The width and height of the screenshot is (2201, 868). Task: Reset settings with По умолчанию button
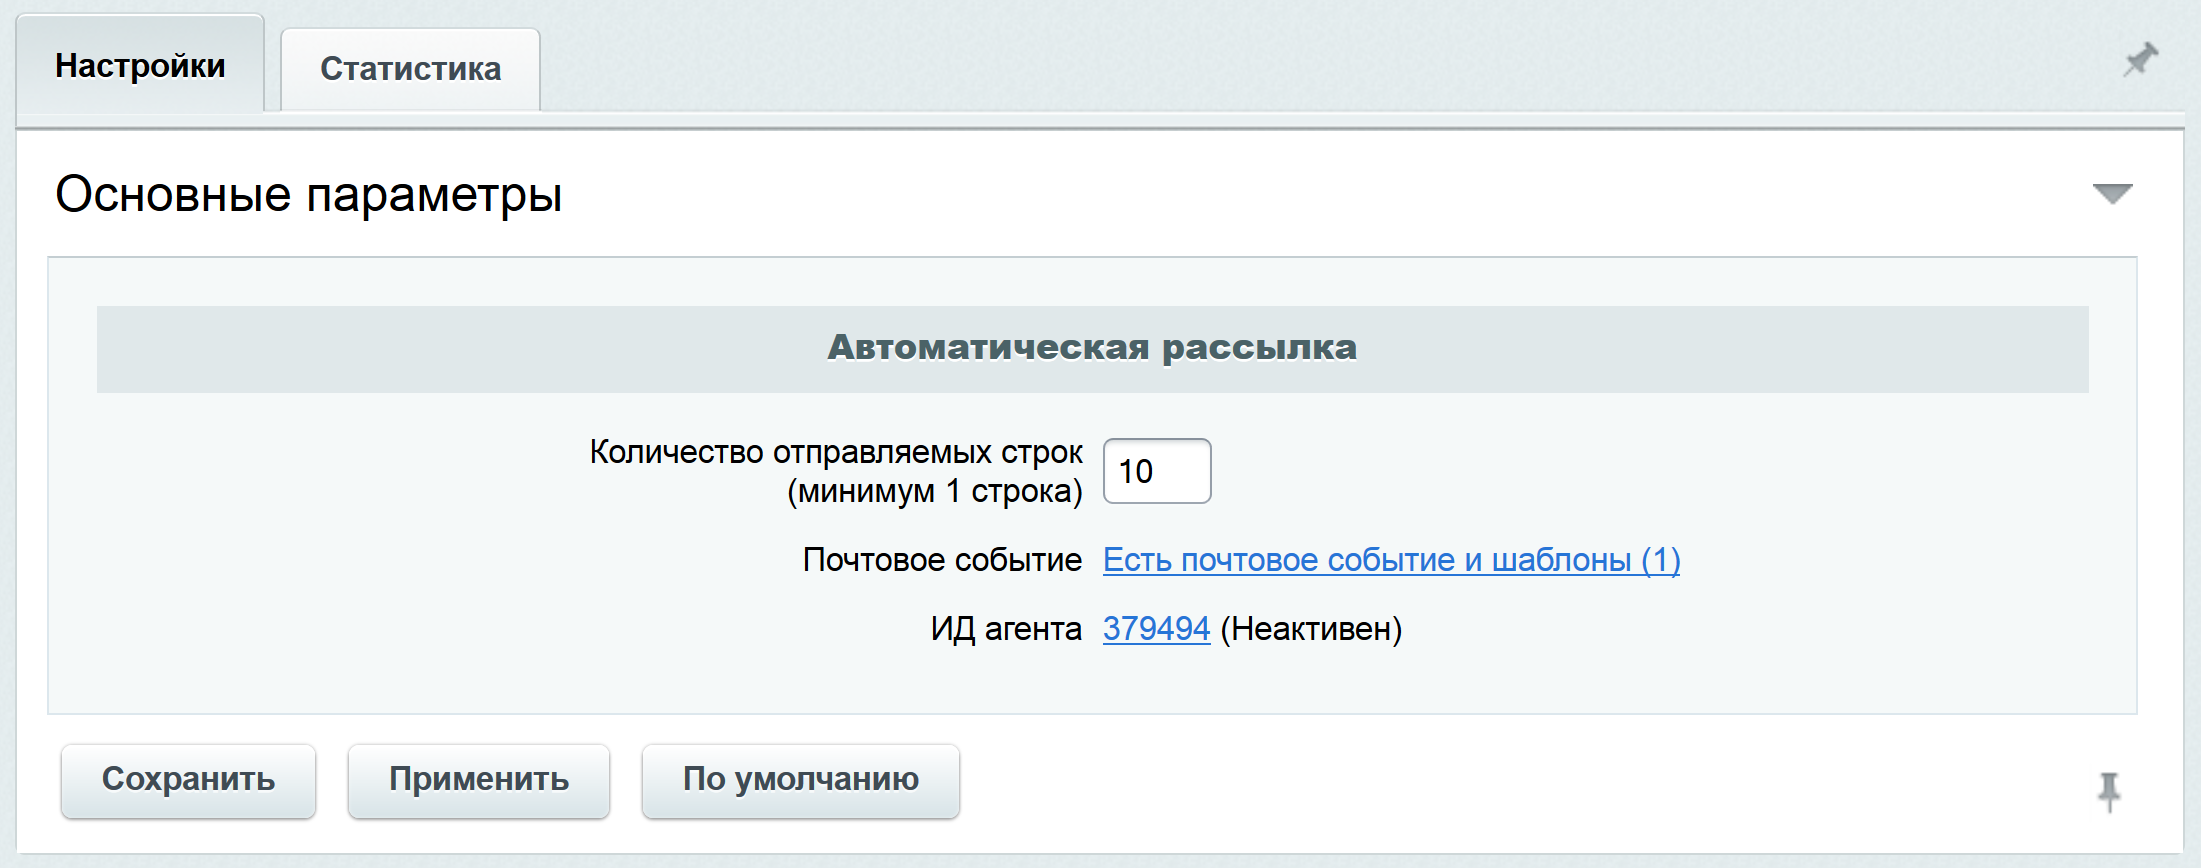coord(800,780)
